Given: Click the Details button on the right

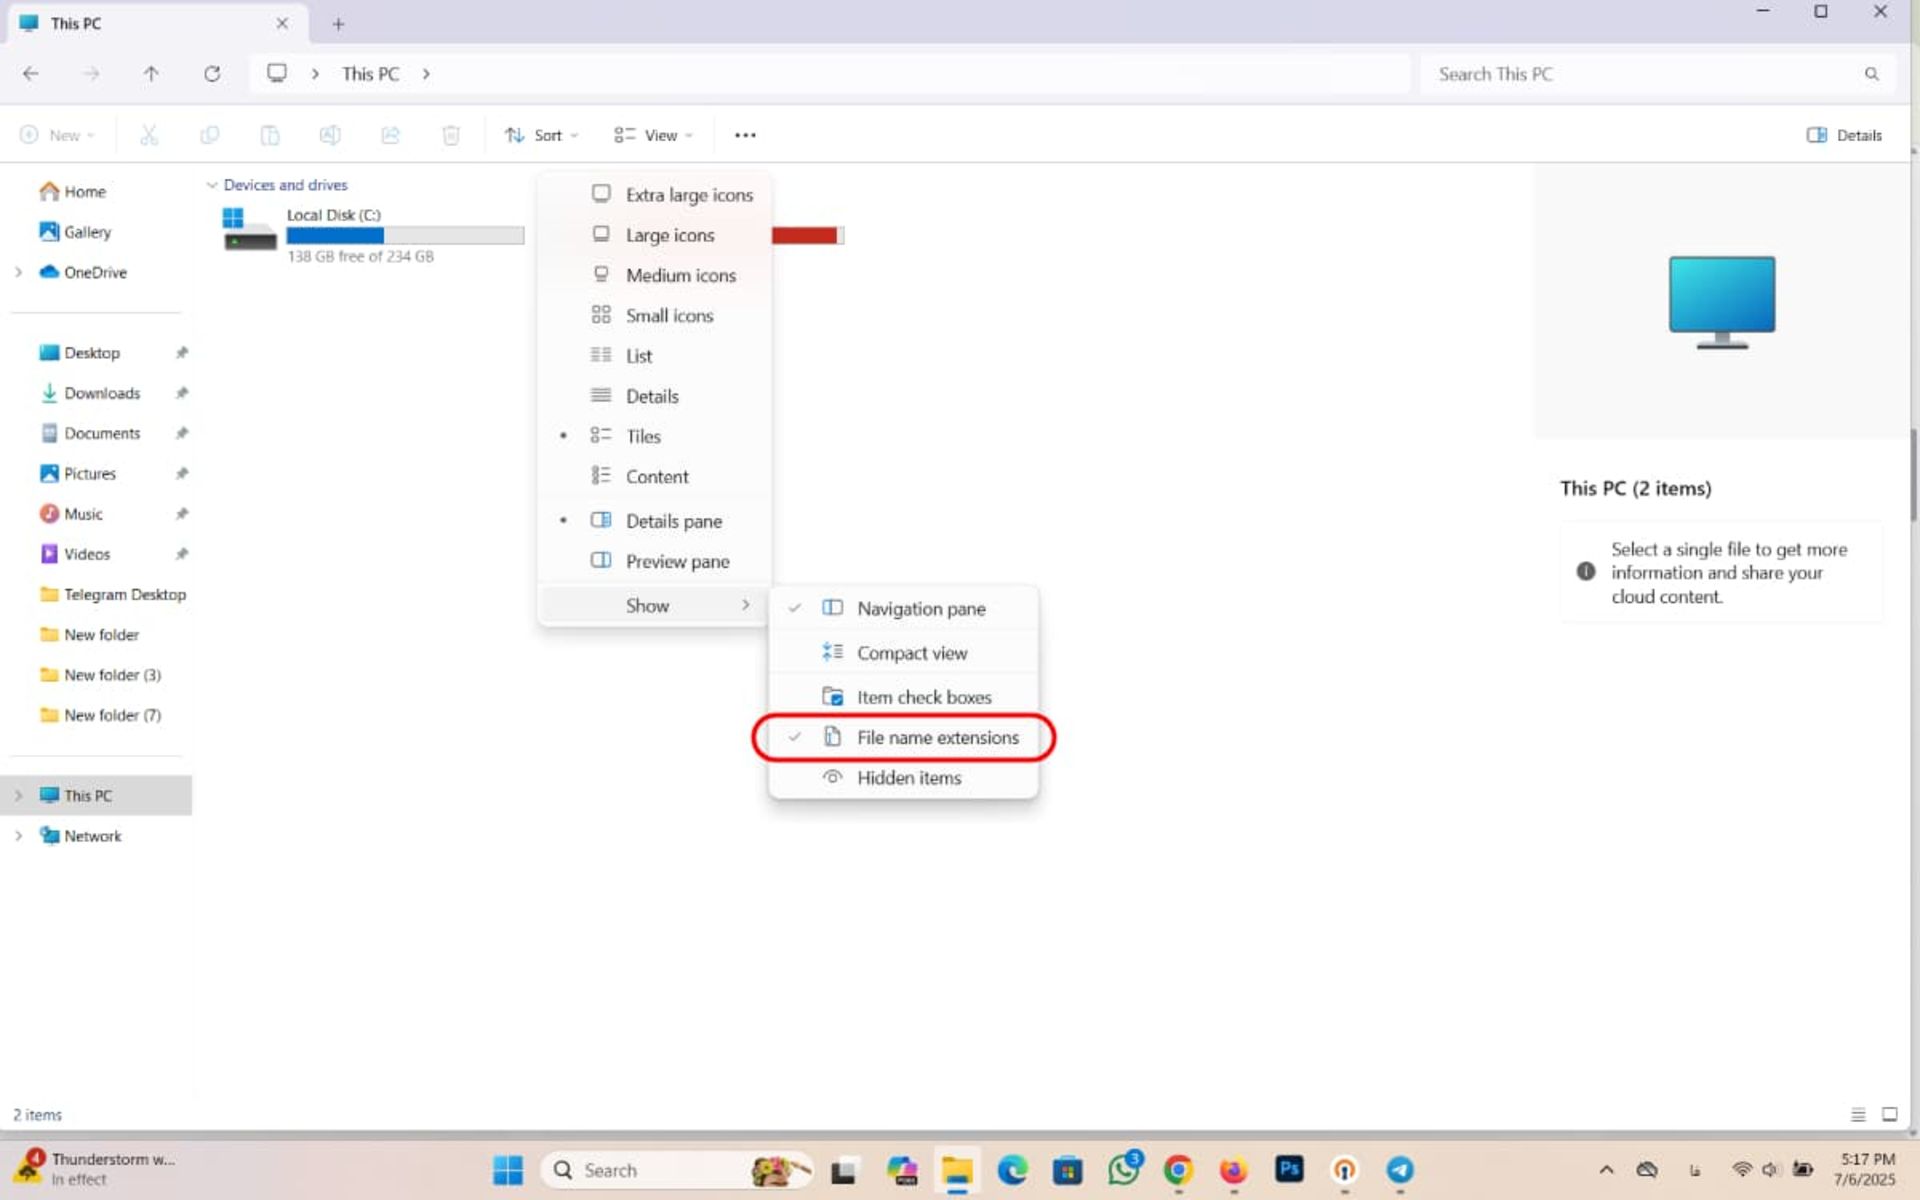Looking at the screenshot, I should pos(1844,135).
